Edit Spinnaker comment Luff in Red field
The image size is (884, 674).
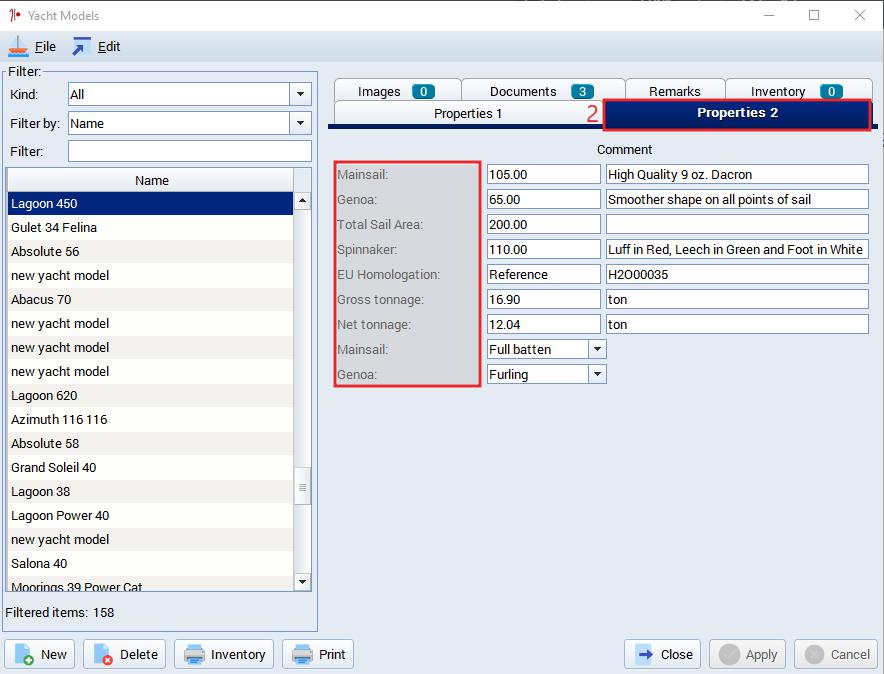pos(737,249)
